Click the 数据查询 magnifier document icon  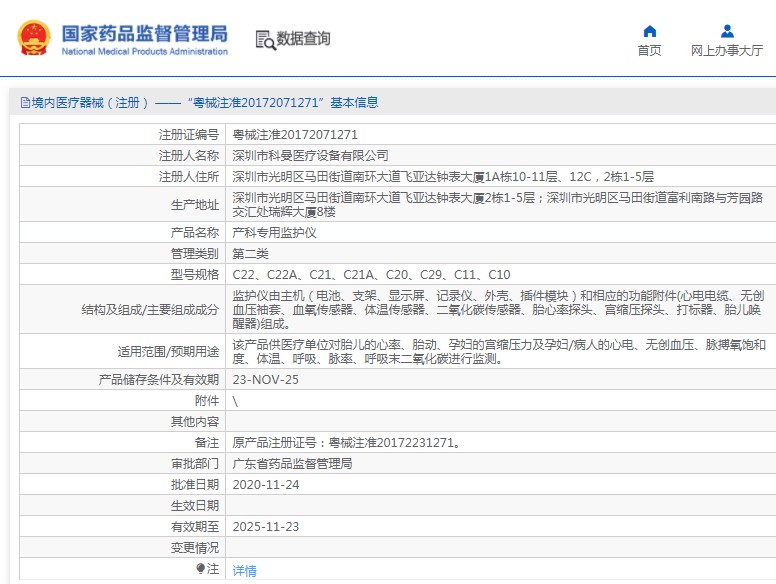265,40
